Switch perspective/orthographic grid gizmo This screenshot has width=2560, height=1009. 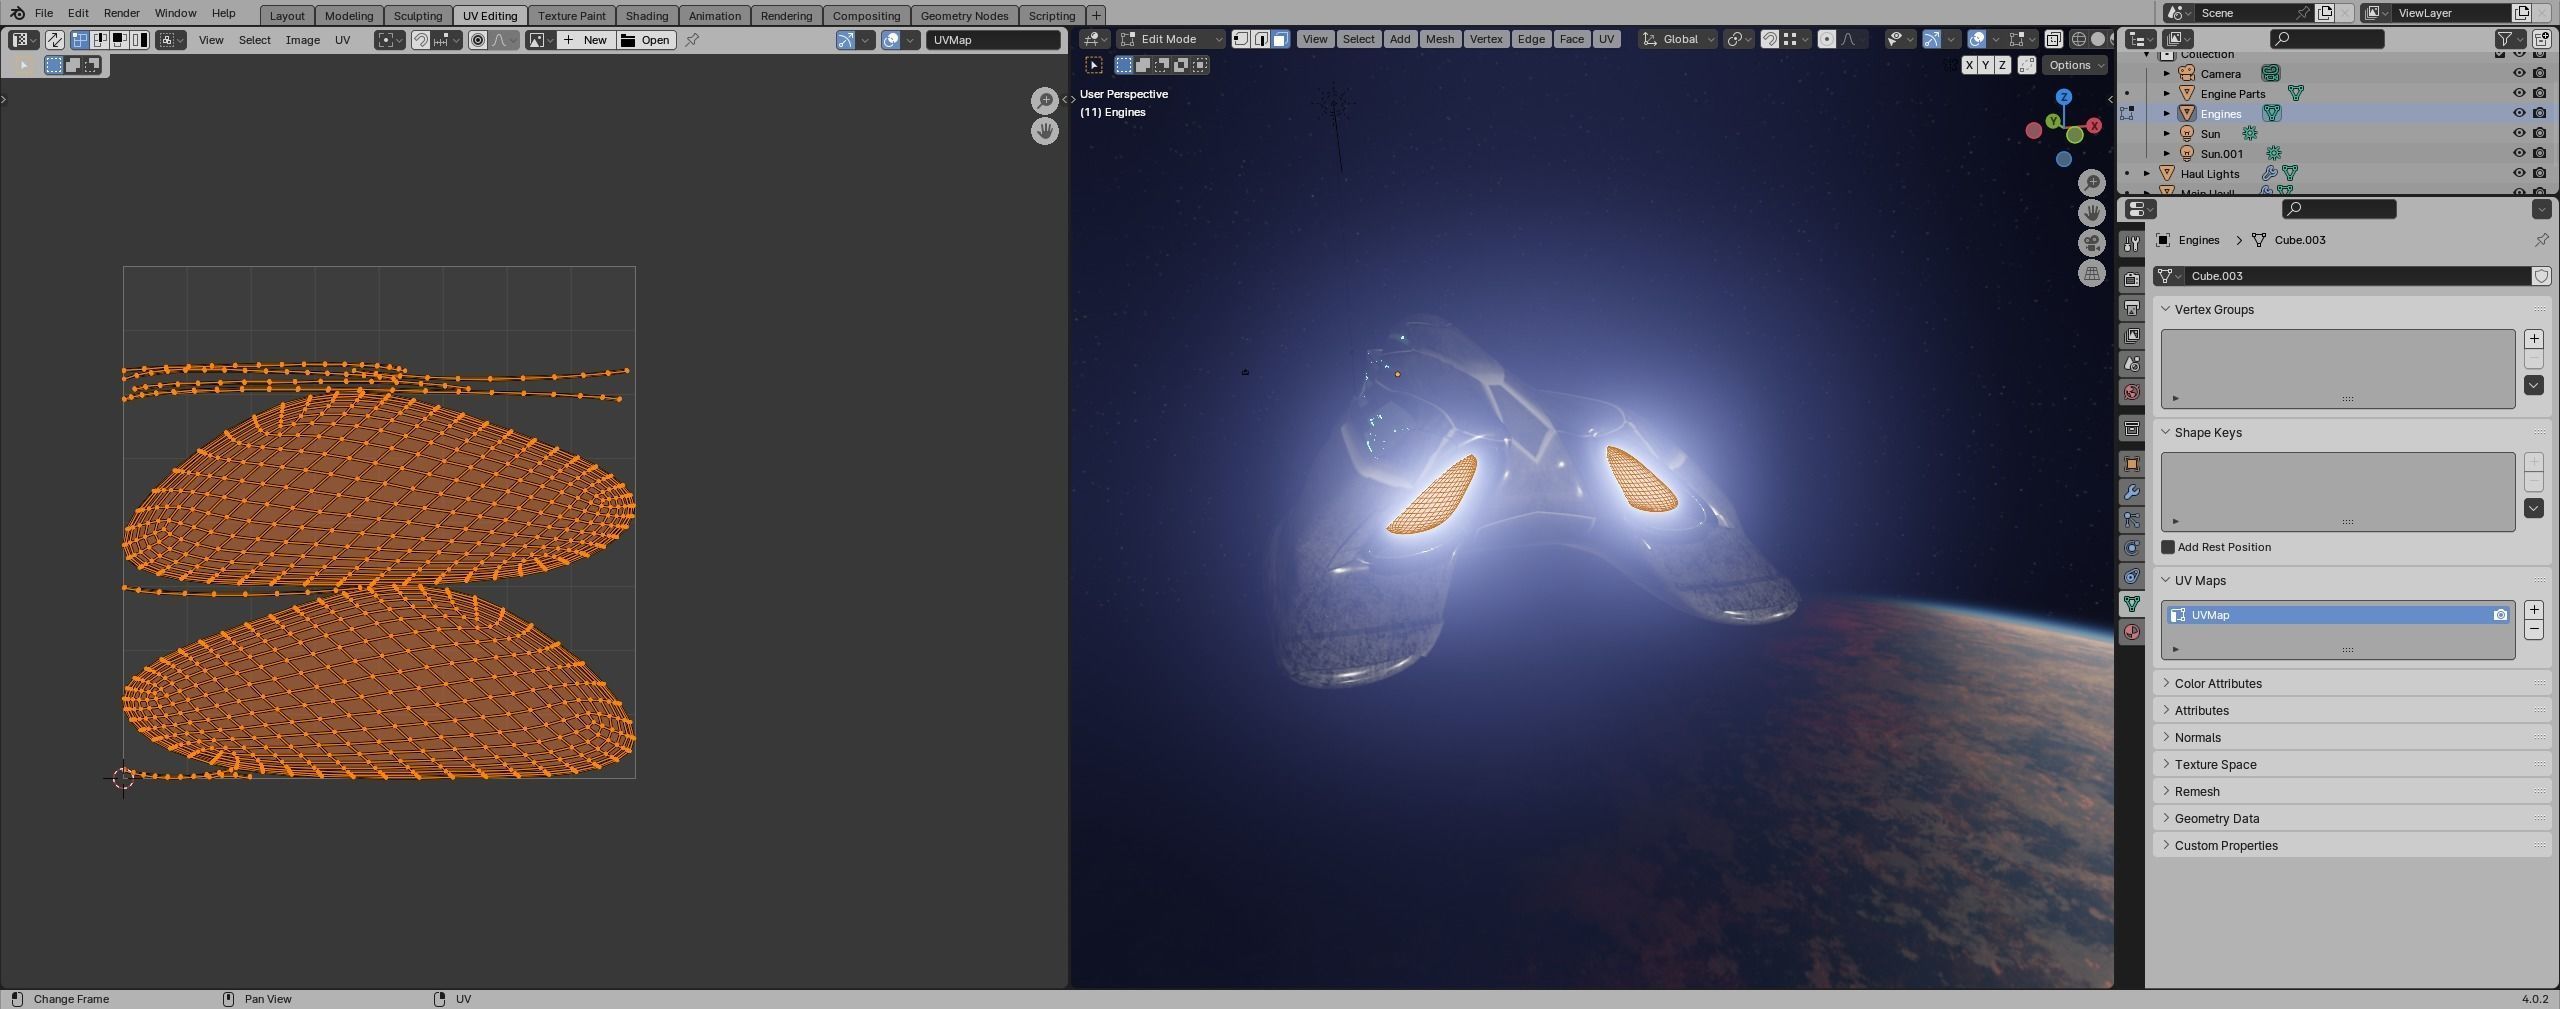tap(2091, 273)
